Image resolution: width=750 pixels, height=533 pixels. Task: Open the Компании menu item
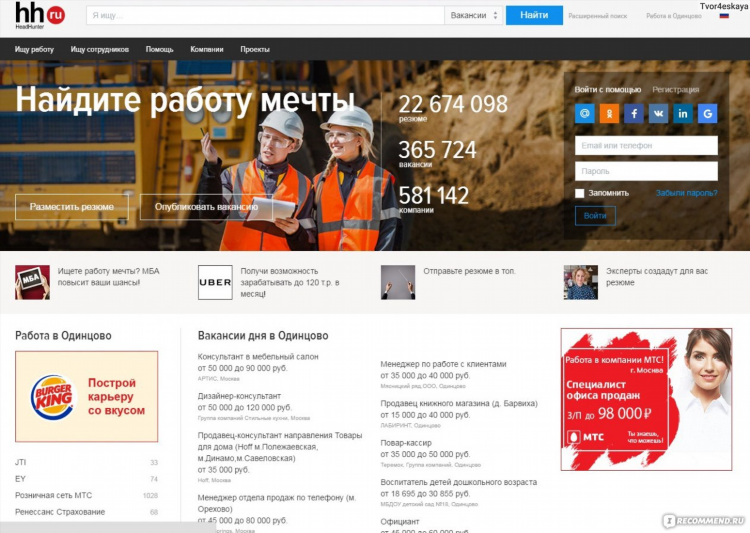click(x=207, y=49)
